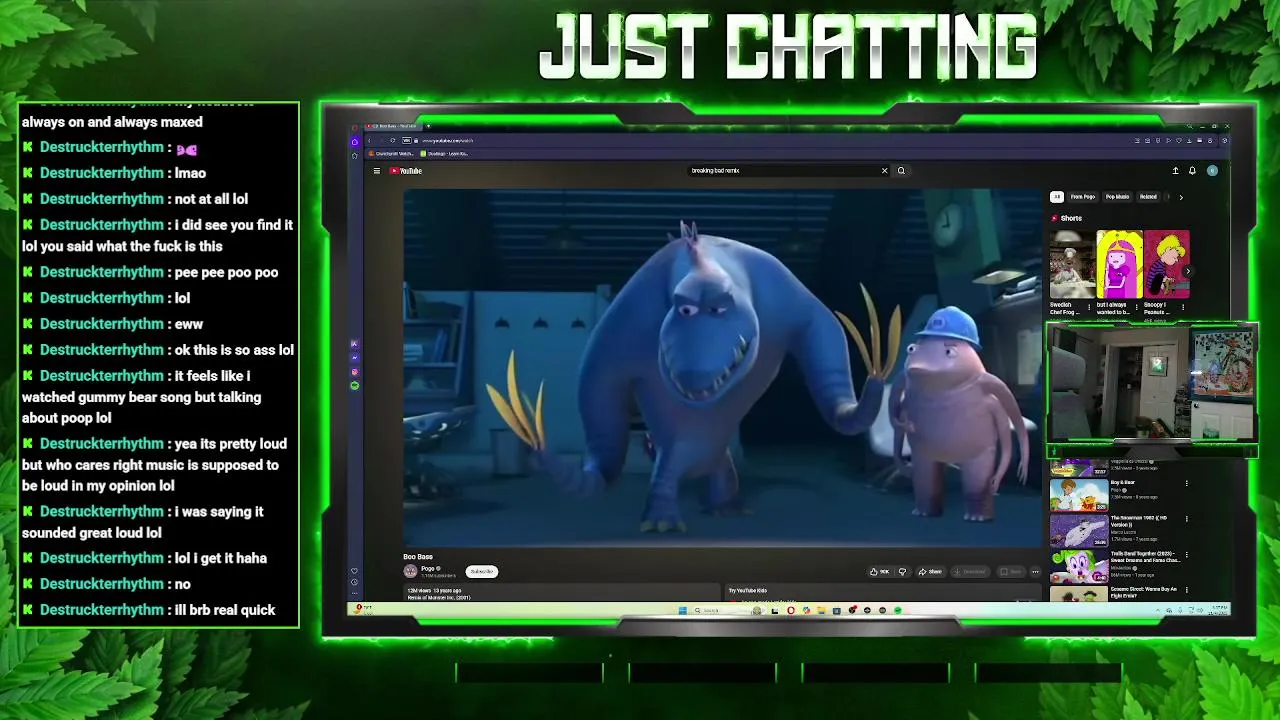This screenshot has width=1280, height=720.
Task: Open the 'Try YouTube Kids' card
Action: pos(884,593)
